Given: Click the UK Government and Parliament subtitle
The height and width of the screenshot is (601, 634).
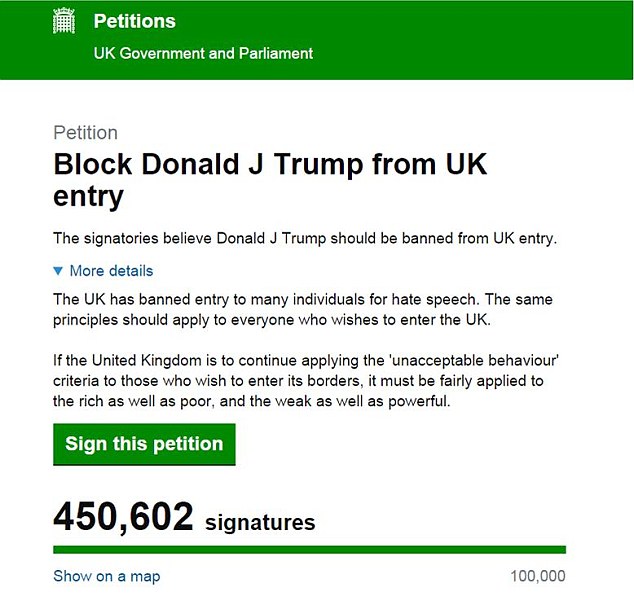Looking at the screenshot, I should point(203,53).
